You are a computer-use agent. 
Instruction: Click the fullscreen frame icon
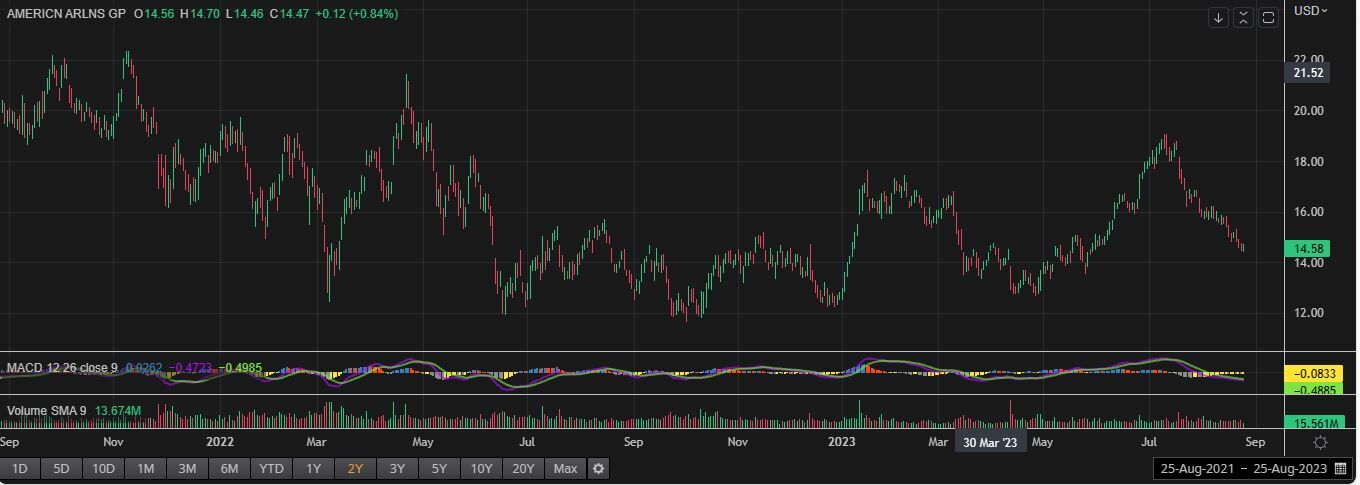(1268, 18)
